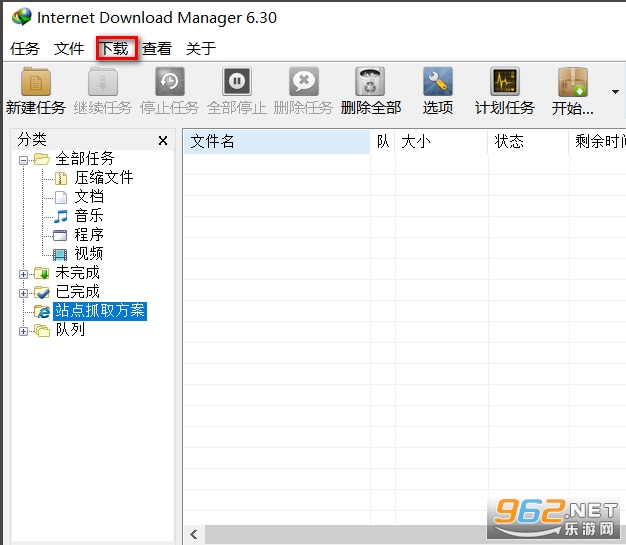Select the 视频 category
Screen dimensions: 626x545
[x=89, y=254]
